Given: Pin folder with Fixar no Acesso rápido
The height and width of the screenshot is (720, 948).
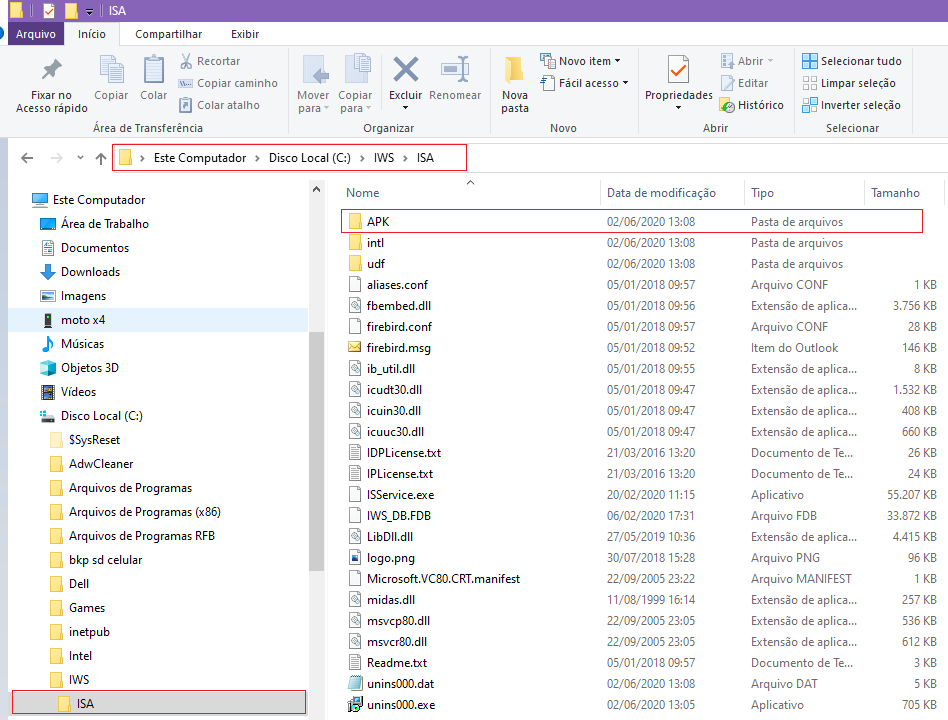Looking at the screenshot, I should 51,85.
